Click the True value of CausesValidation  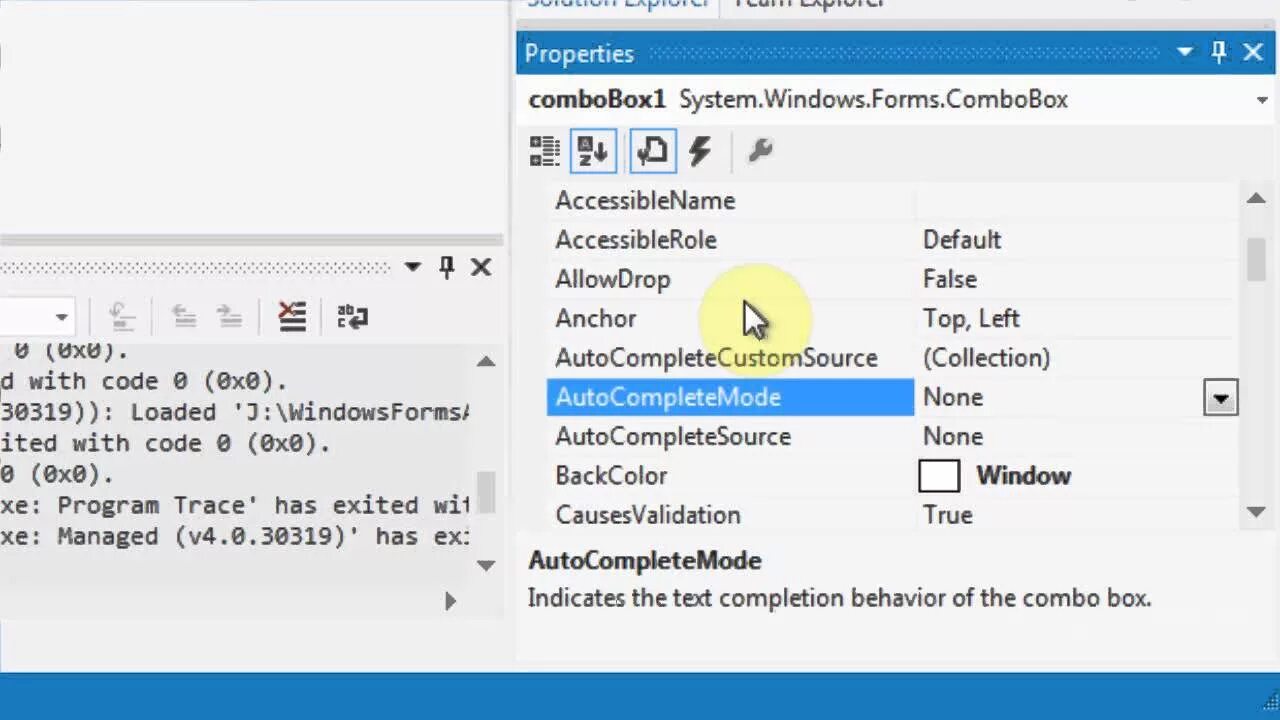point(948,515)
